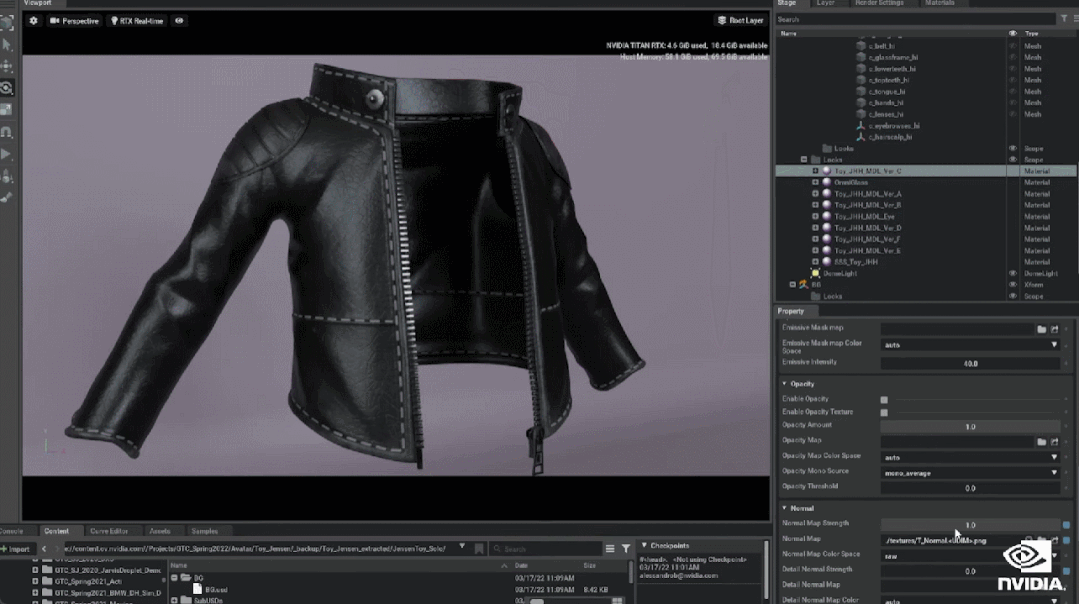Enable the Opacity Texture checkbox
This screenshot has height=604, width=1079.
point(884,412)
